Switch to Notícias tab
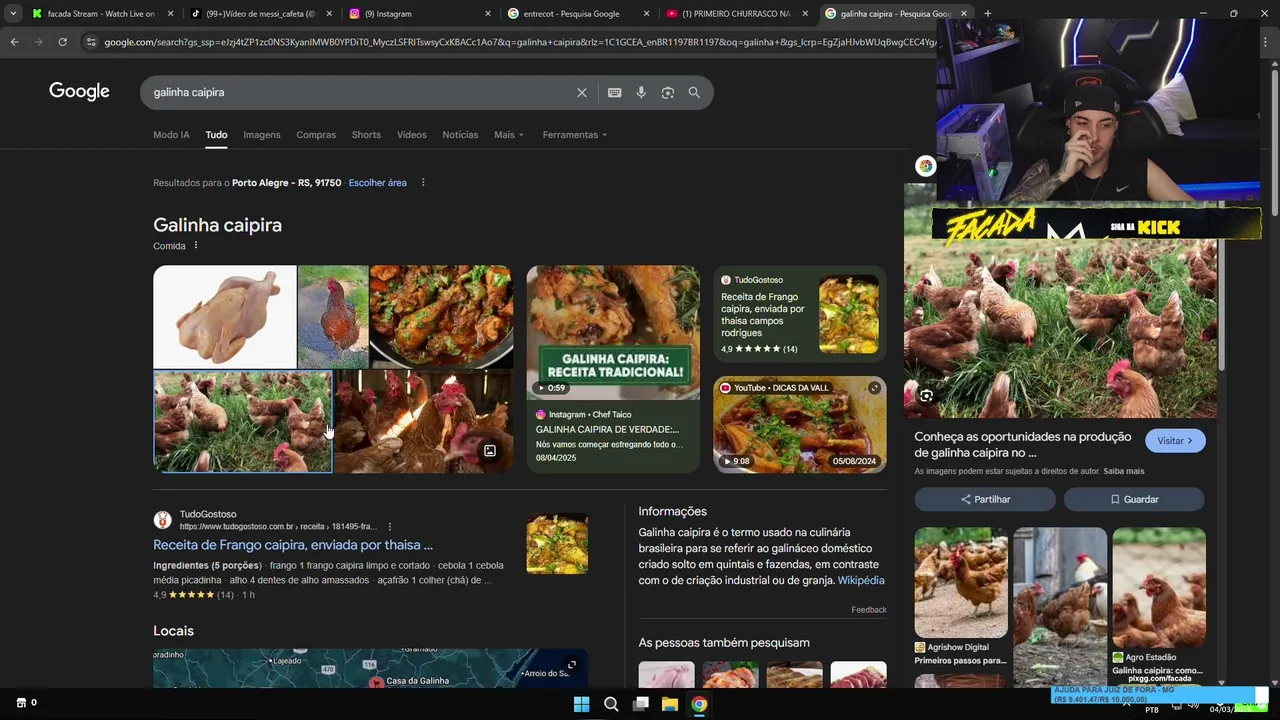1280x720 pixels. coord(460,134)
